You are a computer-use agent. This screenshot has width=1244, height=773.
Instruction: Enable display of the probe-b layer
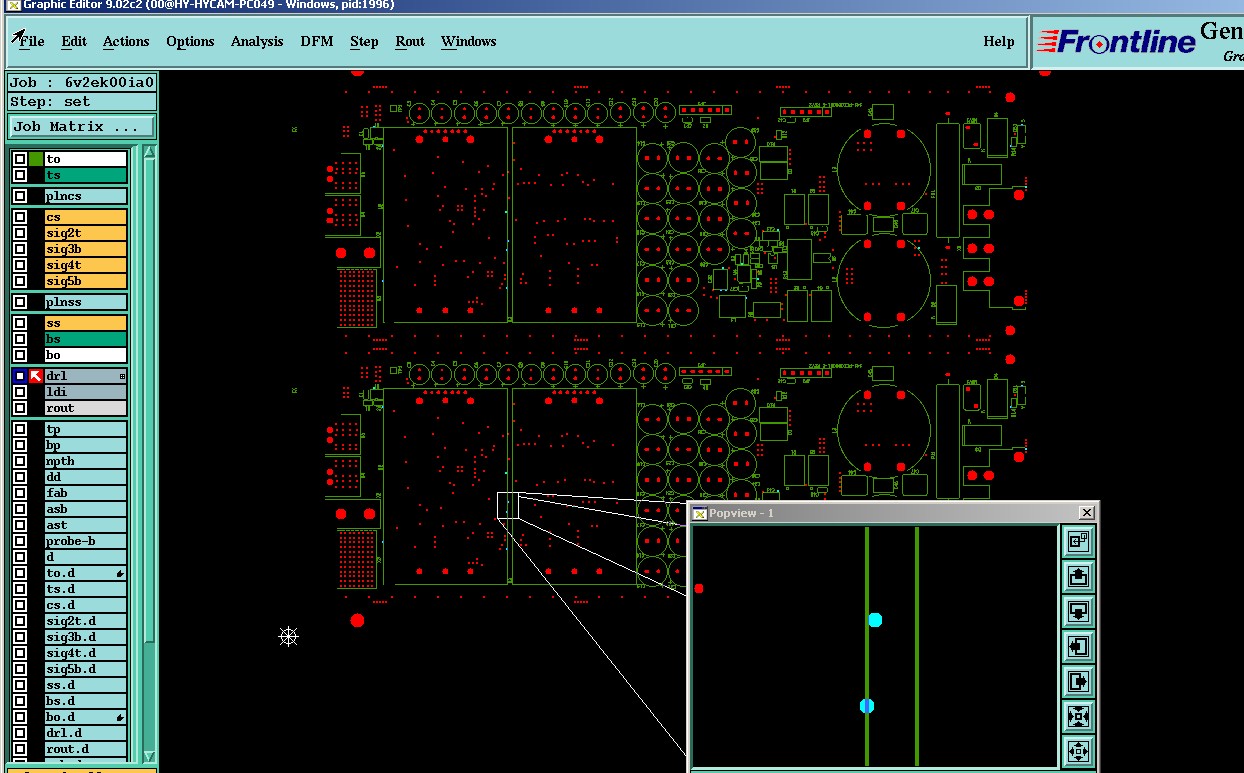[20, 541]
